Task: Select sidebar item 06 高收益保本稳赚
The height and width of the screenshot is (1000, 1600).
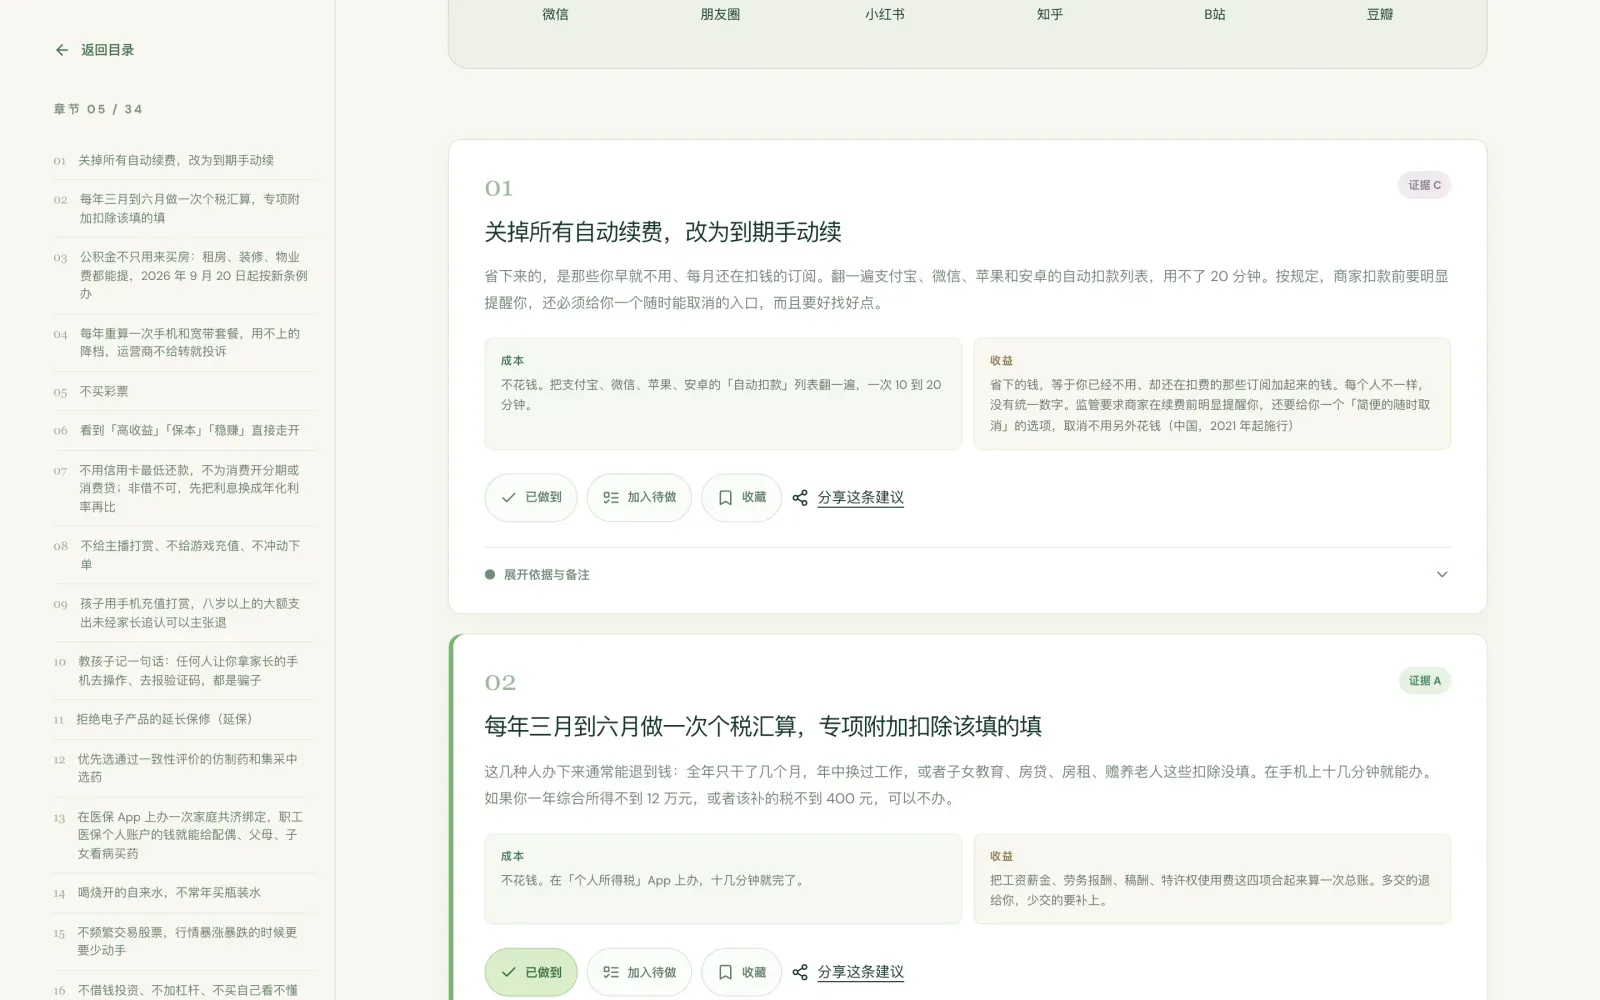Action: point(184,431)
